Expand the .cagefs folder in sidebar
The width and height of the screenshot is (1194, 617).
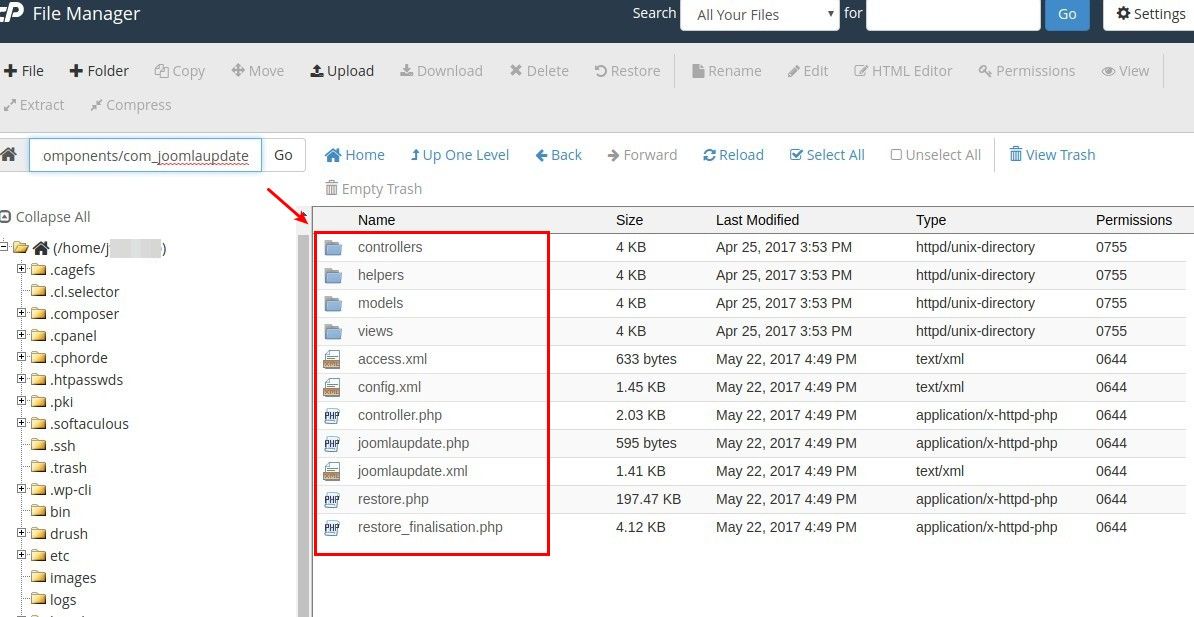[x=22, y=269]
